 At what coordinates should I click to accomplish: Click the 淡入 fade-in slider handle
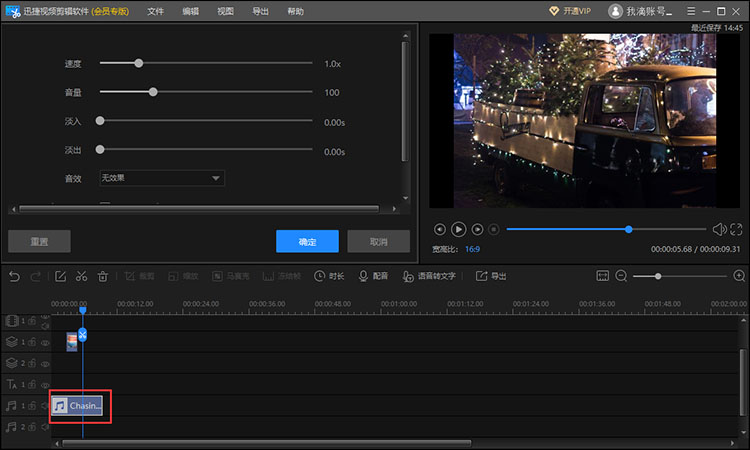pyautogui.click(x=100, y=121)
